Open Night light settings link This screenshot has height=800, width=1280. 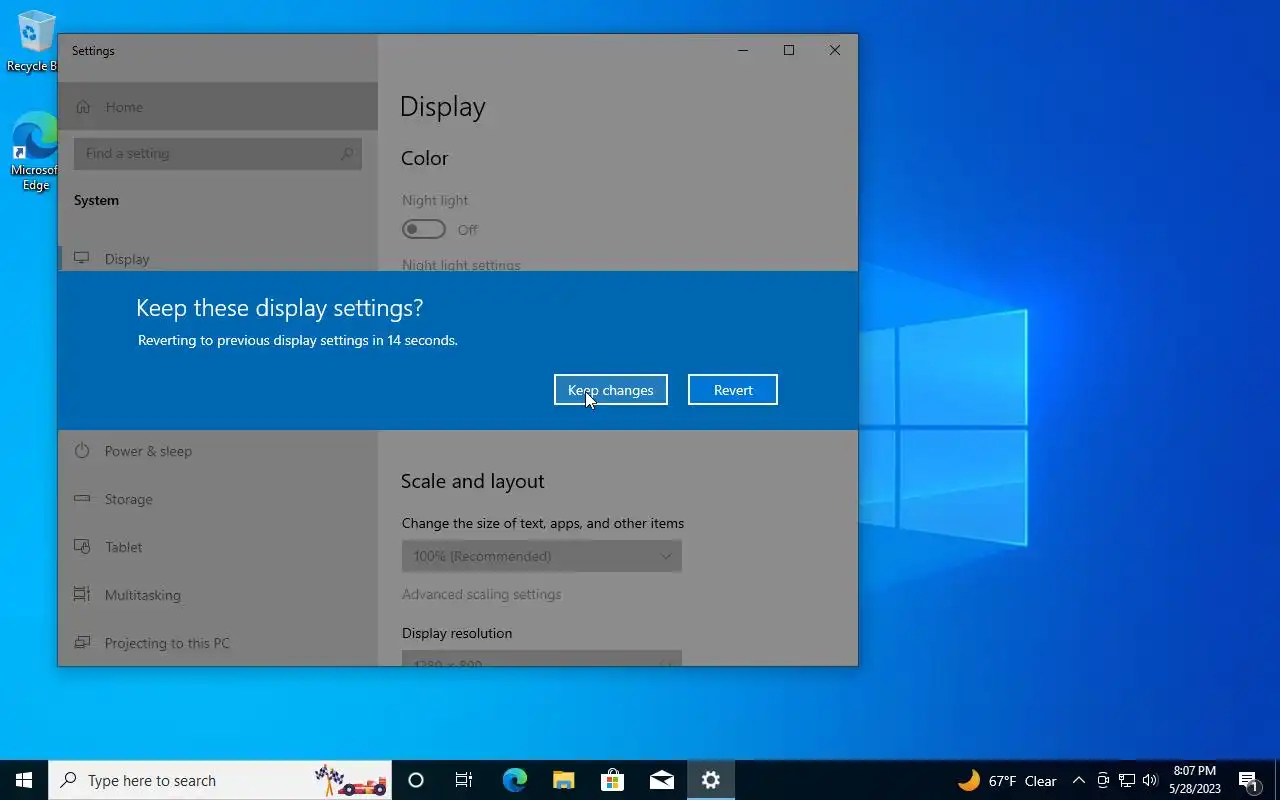461,265
